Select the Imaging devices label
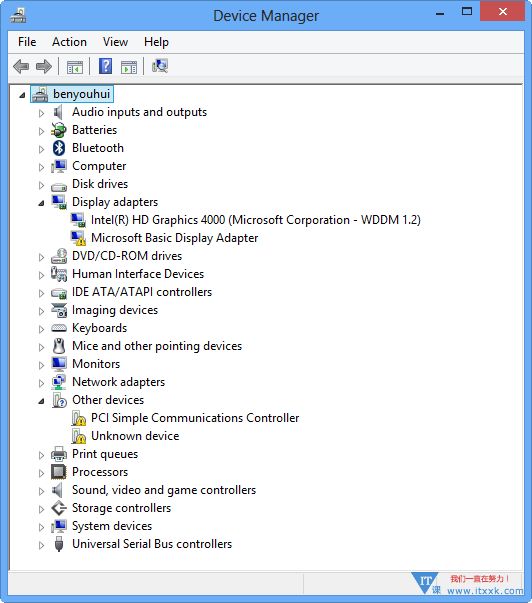The image size is (532, 603). [115, 310]
